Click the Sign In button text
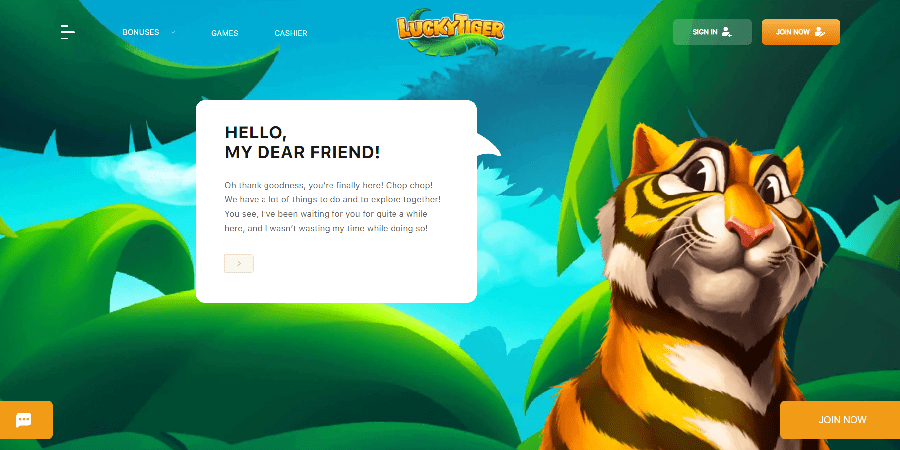This screenshot has height=450, width=900. tap(705, 32)
